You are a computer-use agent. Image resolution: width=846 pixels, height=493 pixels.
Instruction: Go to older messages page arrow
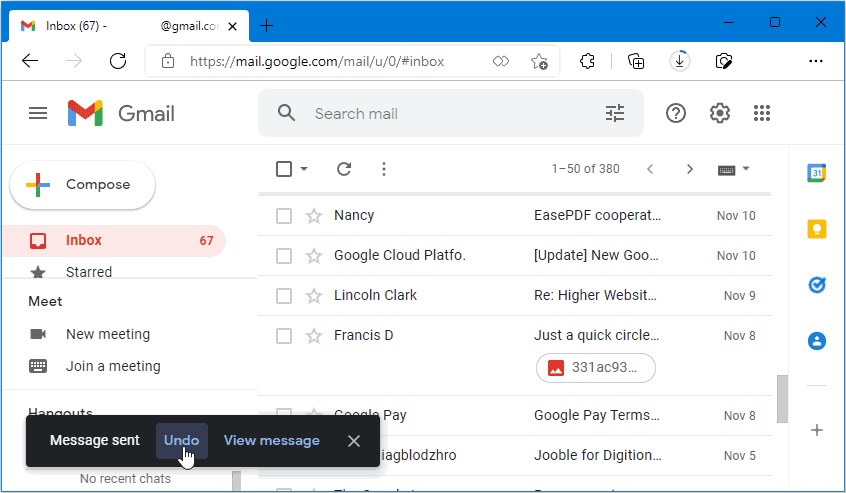(x=690, y=169)
